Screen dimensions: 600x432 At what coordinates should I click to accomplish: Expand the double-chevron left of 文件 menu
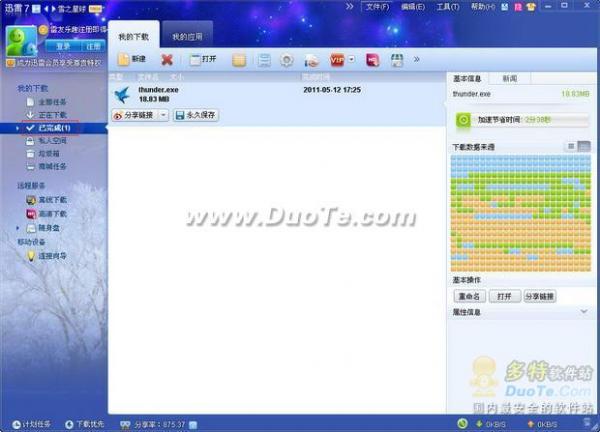point(349,7)
